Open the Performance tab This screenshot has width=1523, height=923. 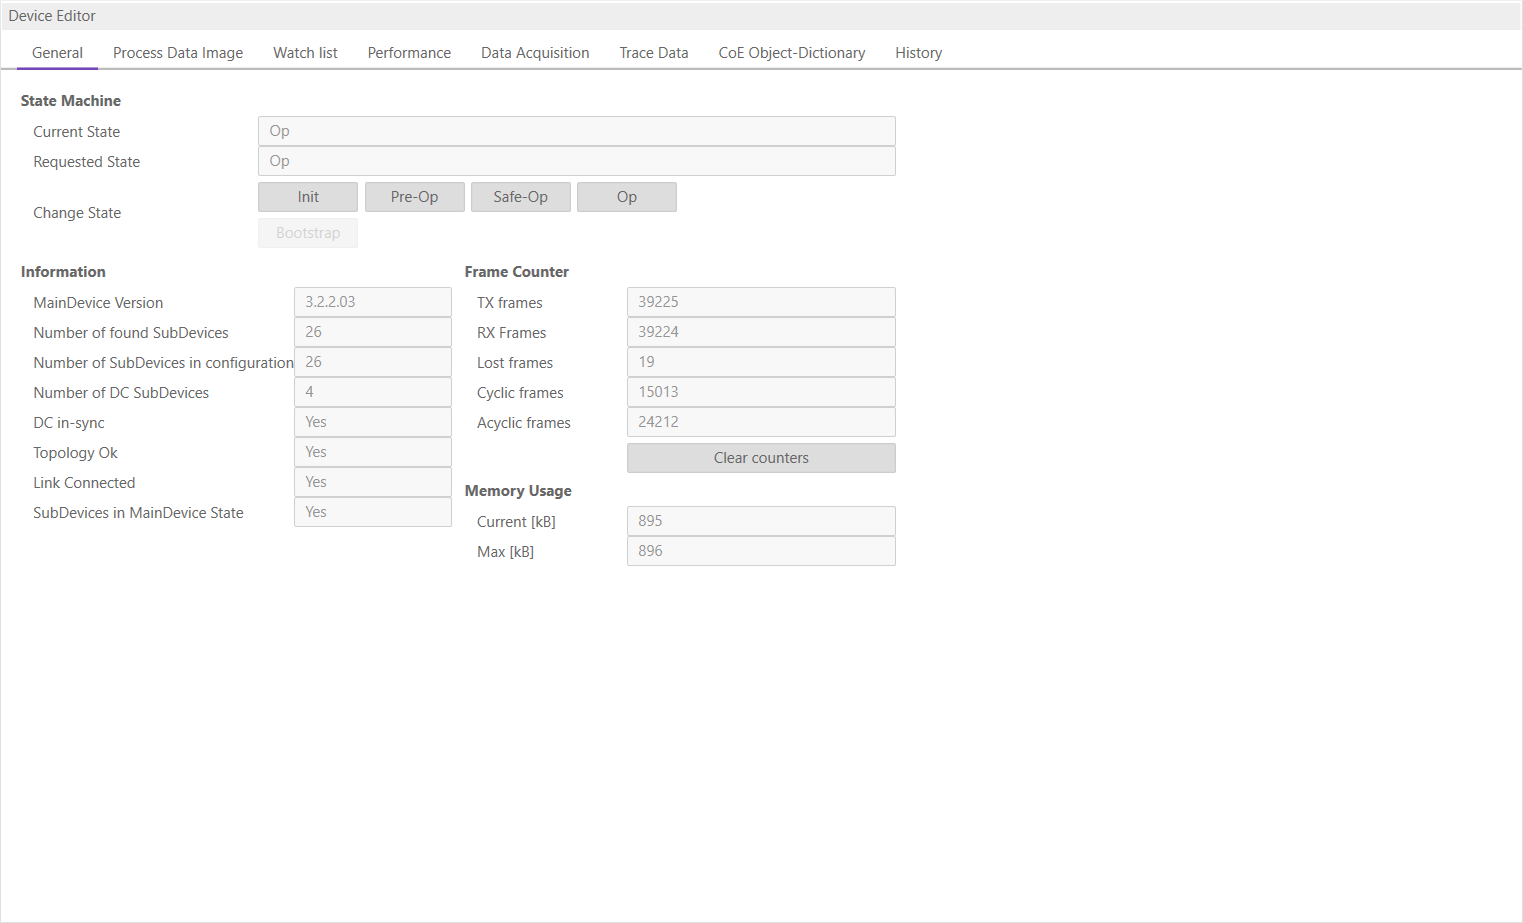tap(409, 53)
